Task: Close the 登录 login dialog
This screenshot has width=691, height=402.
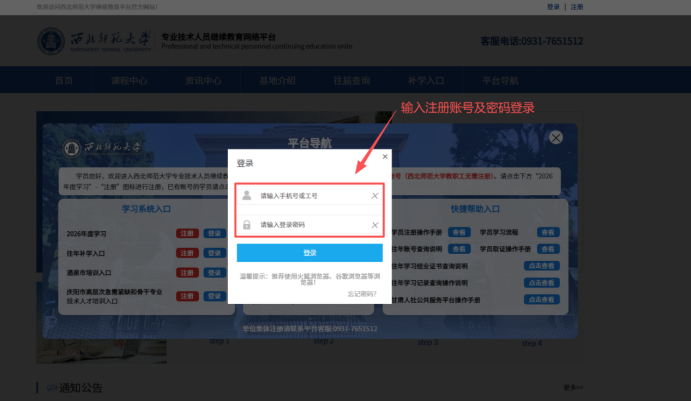Action: 385,156
